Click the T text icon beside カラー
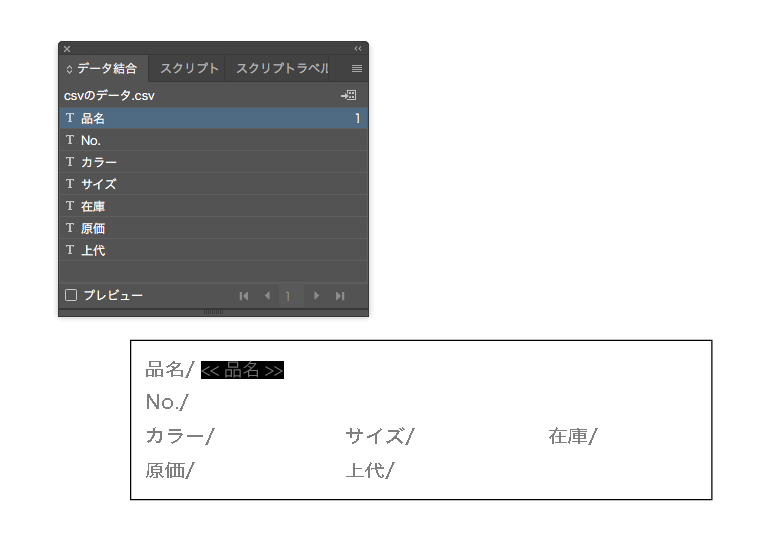The width and height of the screenshot is (773, 557). click(x=70, y=162)
